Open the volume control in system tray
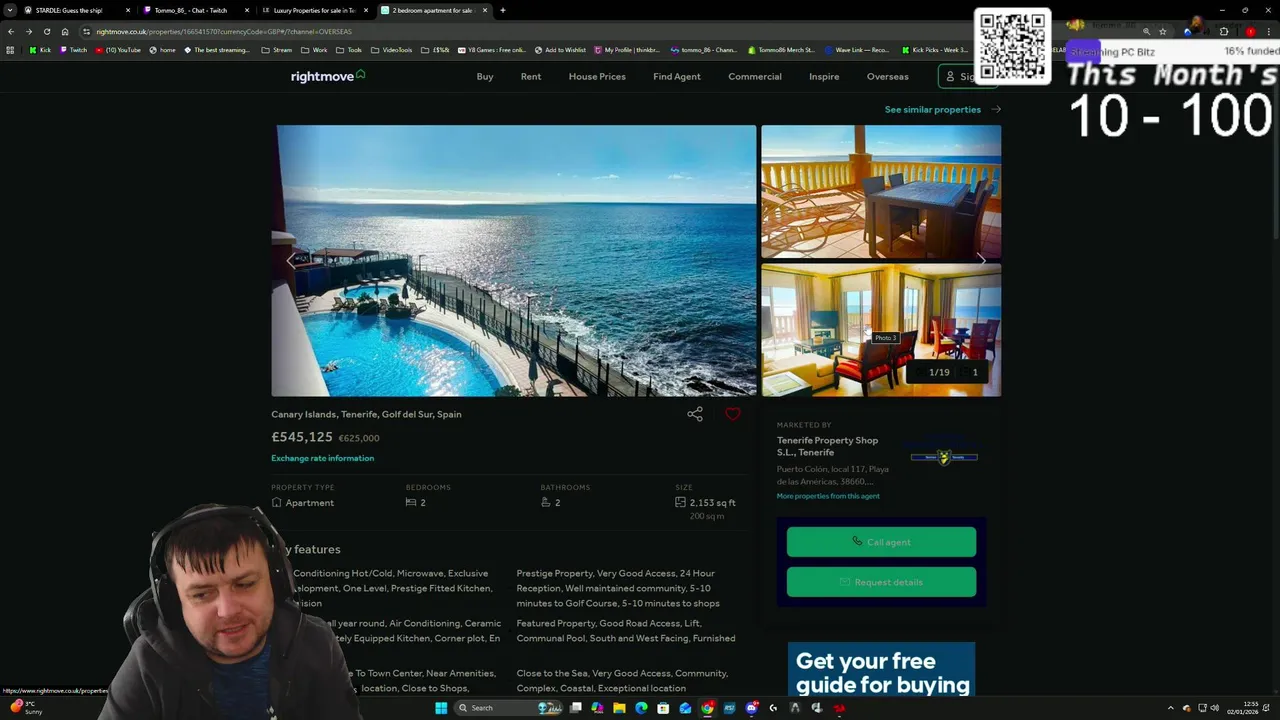The height and width of the screenshot is (720, 1280). 1215,708
